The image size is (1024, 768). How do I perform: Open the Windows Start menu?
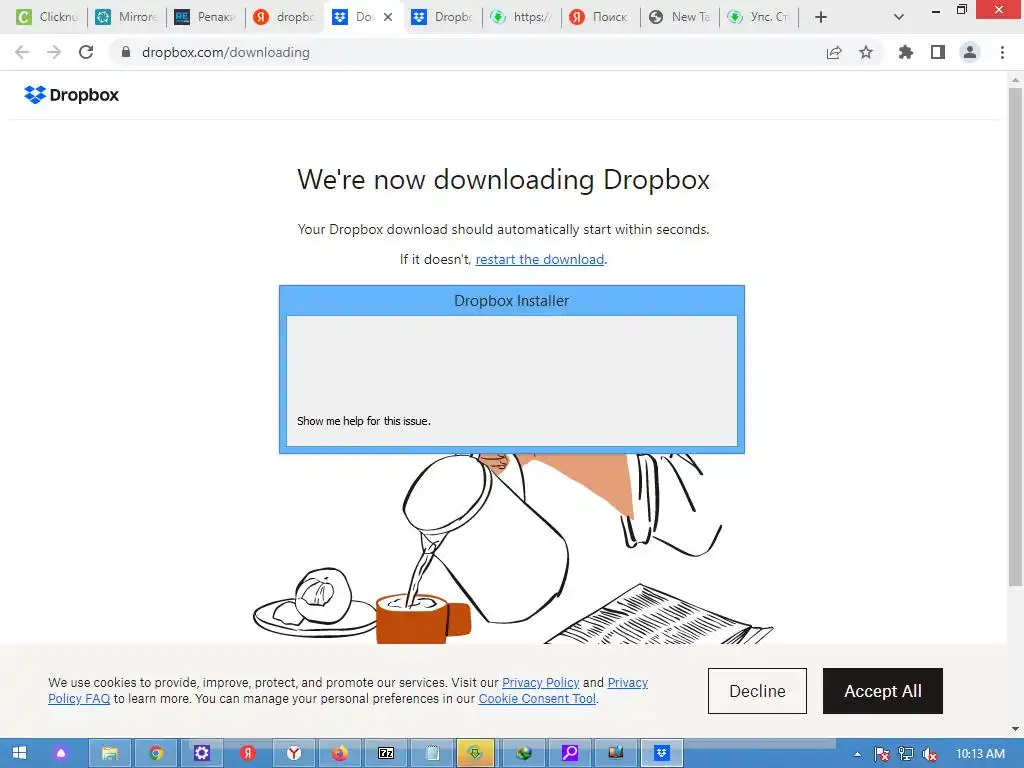(20, 753)
